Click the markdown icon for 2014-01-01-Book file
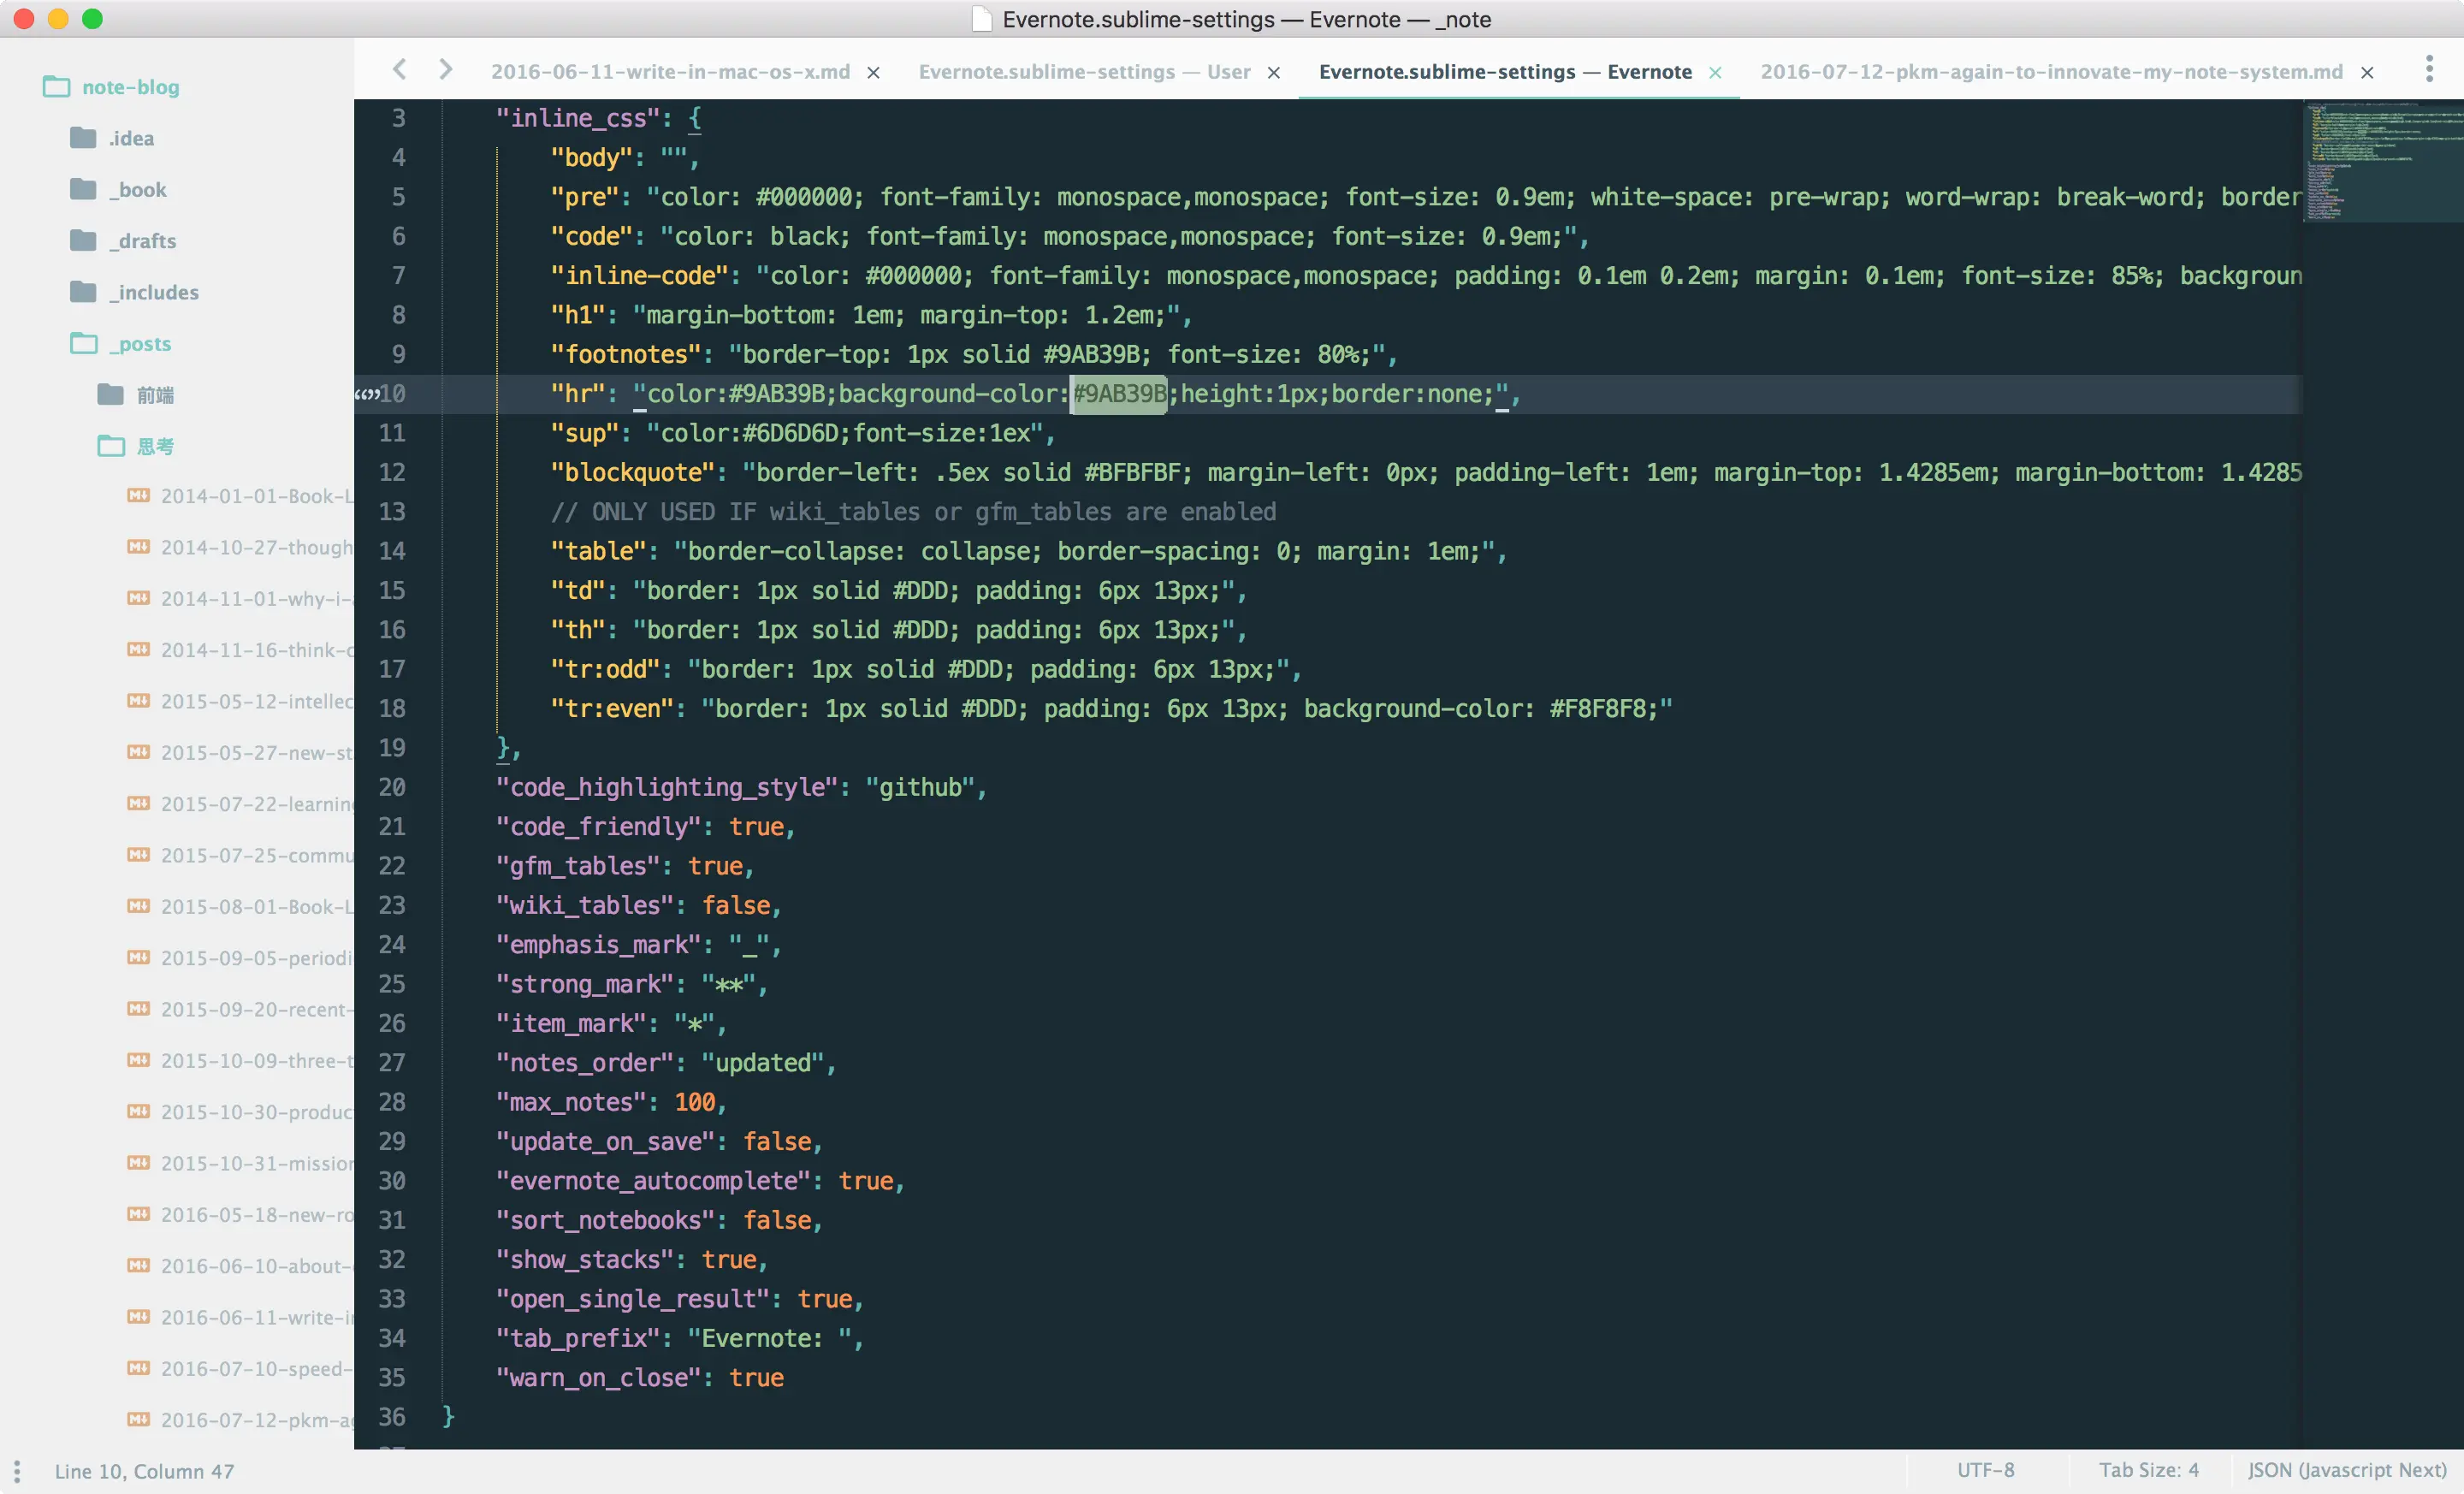2464x1494 pixels. pyautogui.click(x=138, y=496)
